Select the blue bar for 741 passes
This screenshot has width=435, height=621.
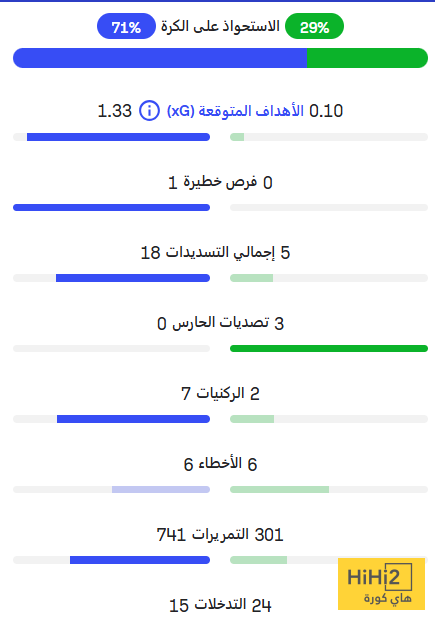pyautogui.click(x=140, y=560)
